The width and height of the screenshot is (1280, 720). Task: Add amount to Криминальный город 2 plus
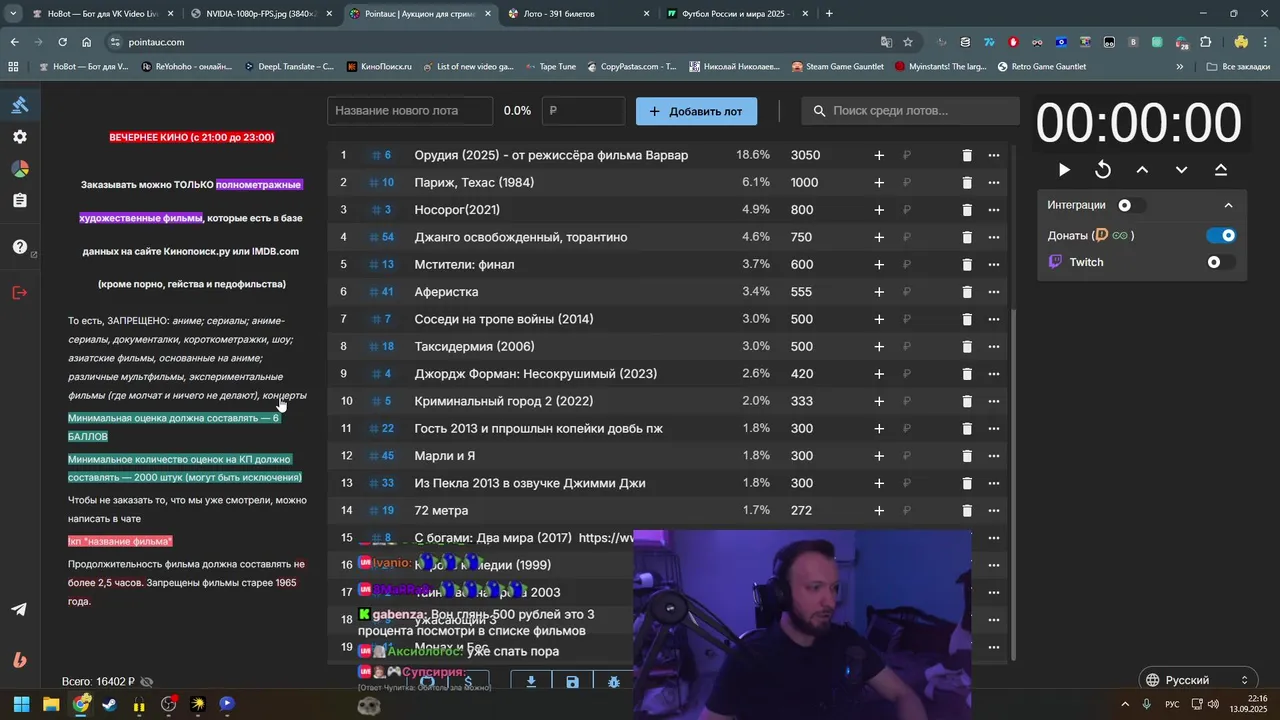click(879, 401)
